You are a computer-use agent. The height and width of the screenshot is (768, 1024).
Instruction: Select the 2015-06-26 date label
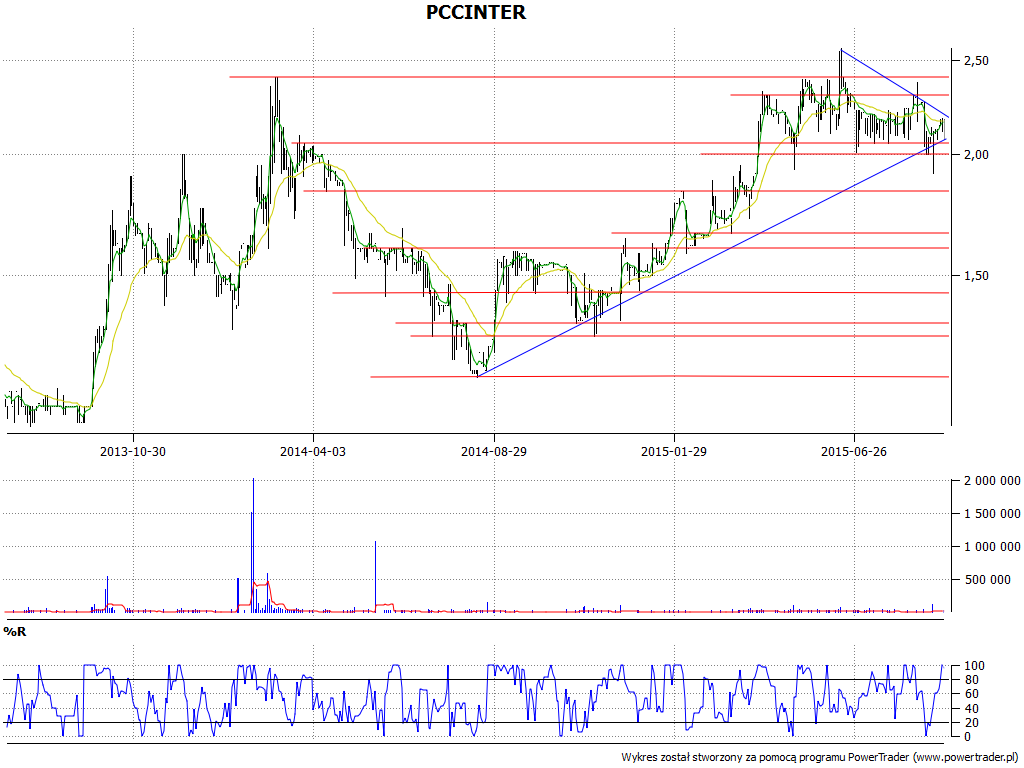(x=854, y=451)
